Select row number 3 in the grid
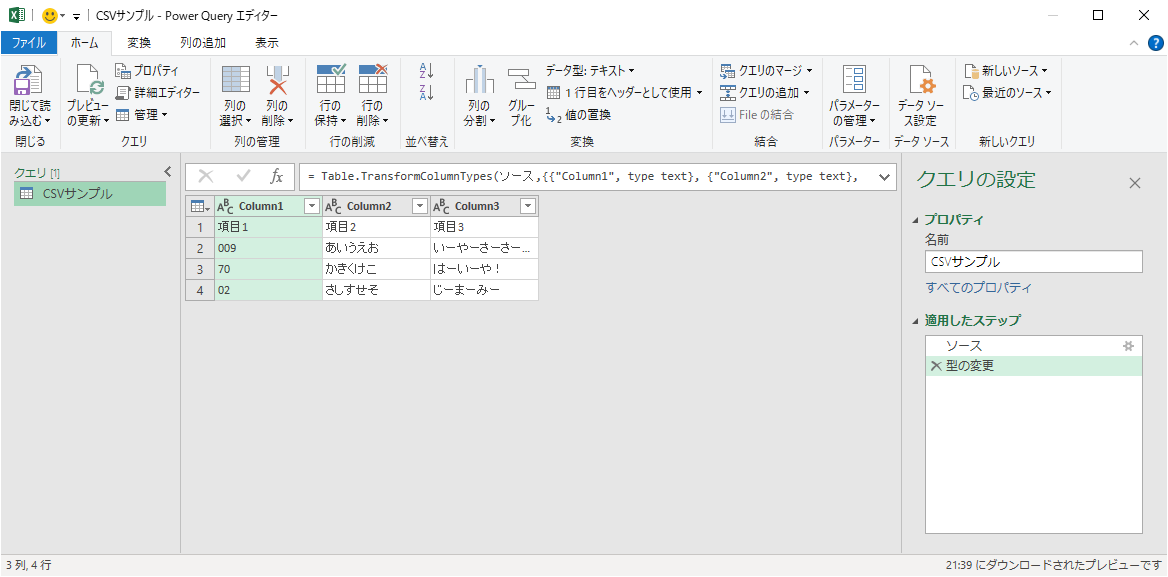 click(200, 269)
